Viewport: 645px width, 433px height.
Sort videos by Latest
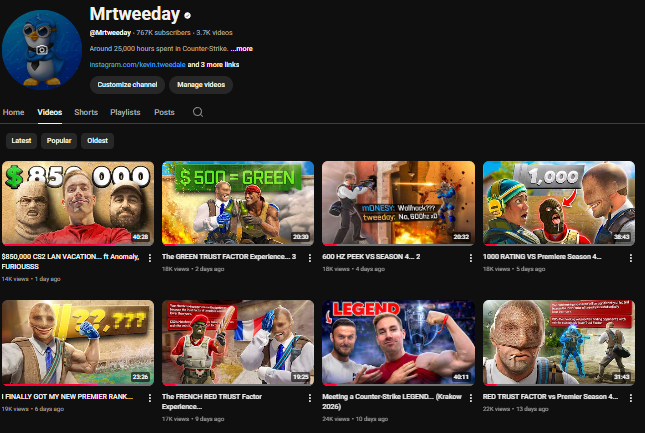click(x=21, y=141)
